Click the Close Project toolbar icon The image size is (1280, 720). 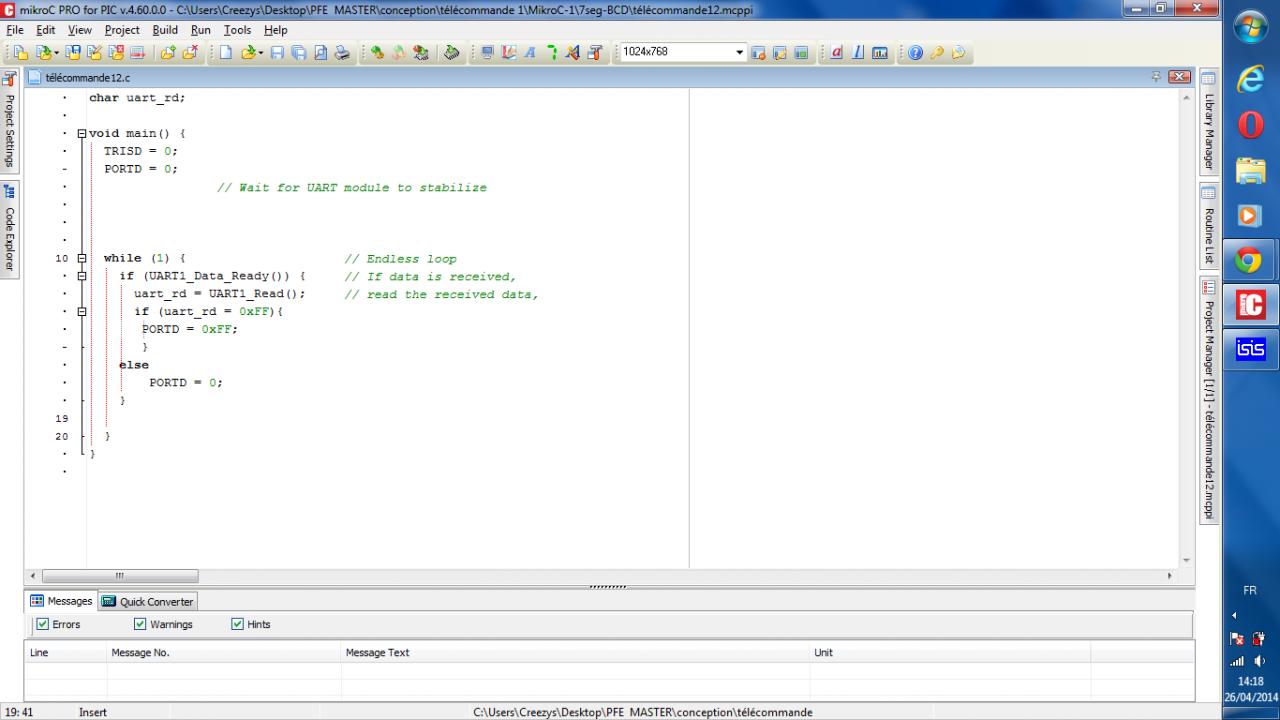pyautogui.click(x=116, y=52)
